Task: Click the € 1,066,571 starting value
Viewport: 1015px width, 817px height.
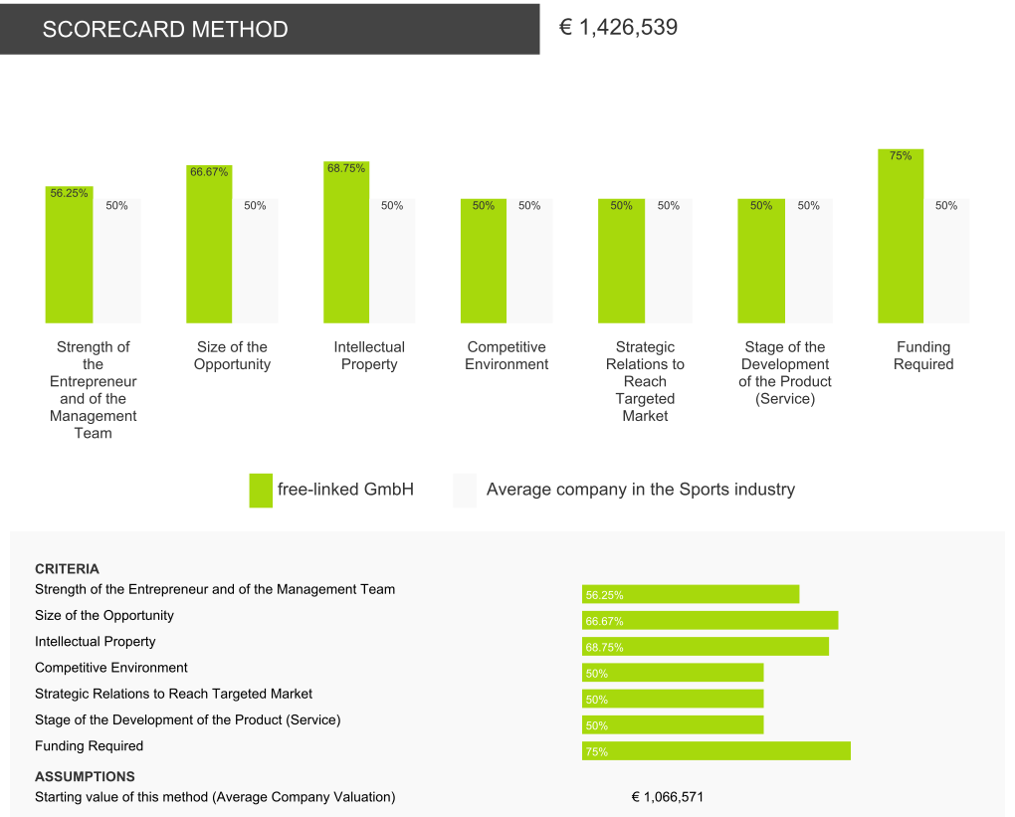Action: [x=667, y=797]
